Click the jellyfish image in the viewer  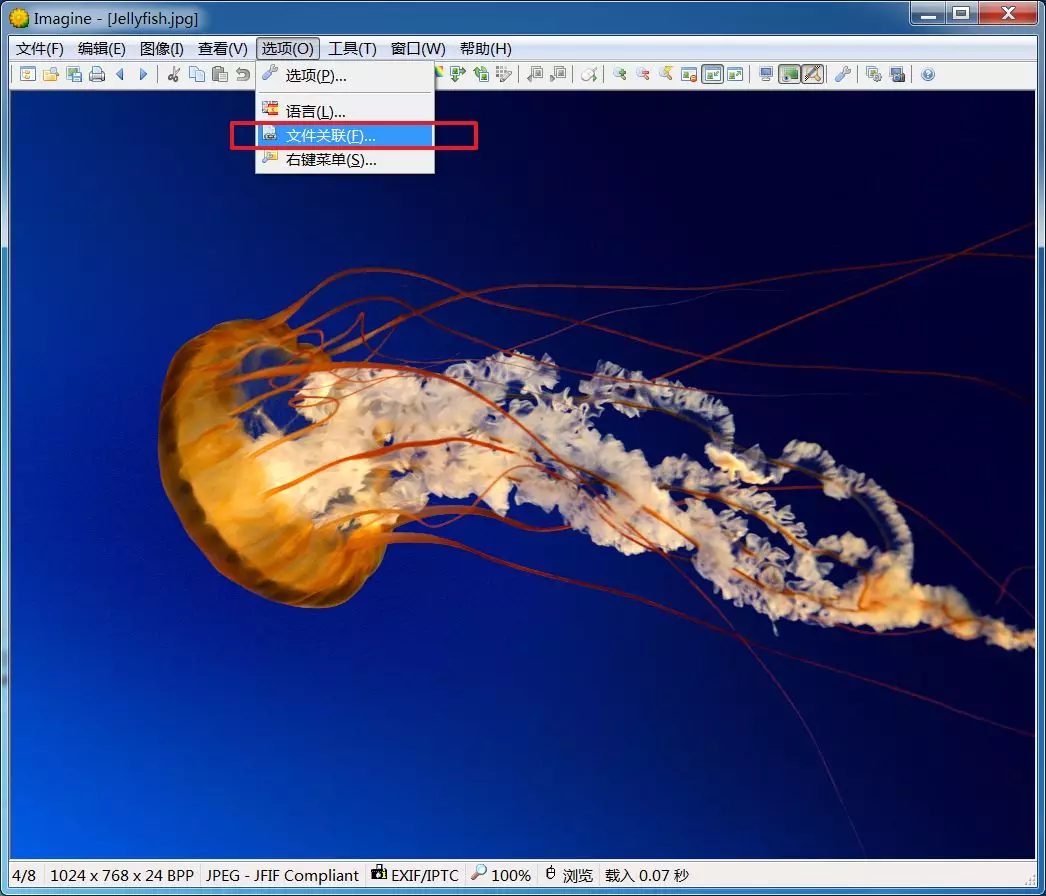[x=522, y=475]
